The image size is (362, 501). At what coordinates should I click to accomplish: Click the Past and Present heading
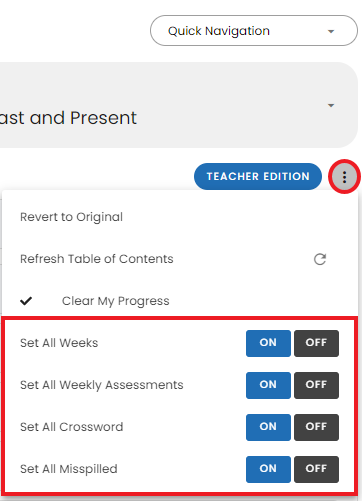(x=68, y=118)
